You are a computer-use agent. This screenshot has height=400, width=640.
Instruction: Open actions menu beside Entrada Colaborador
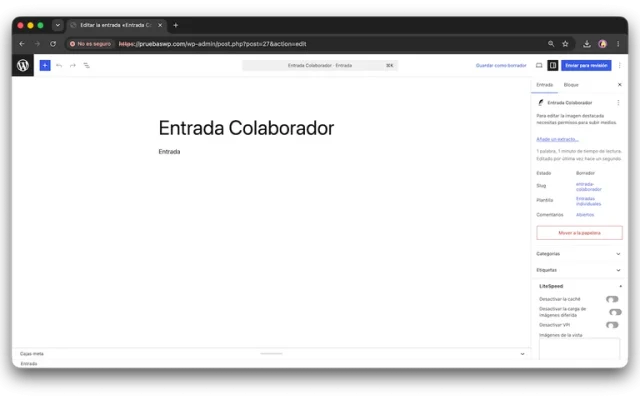click(x=618, y=103)
